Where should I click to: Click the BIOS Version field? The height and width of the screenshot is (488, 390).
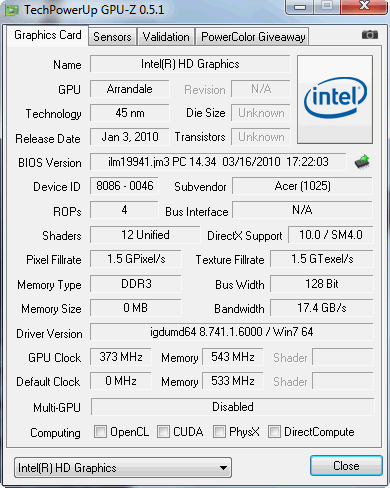click(x=218, y=162)
